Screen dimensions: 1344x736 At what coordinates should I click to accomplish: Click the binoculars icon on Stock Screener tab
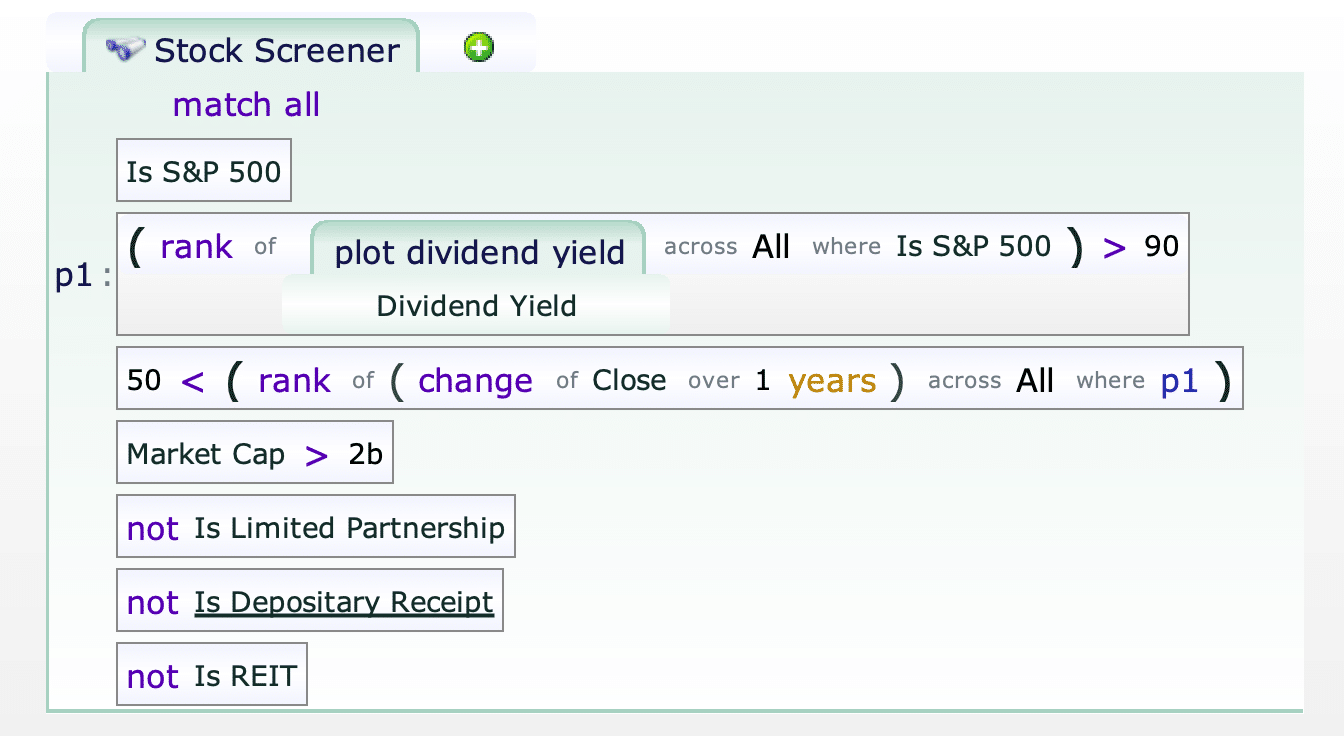point(125,50)
